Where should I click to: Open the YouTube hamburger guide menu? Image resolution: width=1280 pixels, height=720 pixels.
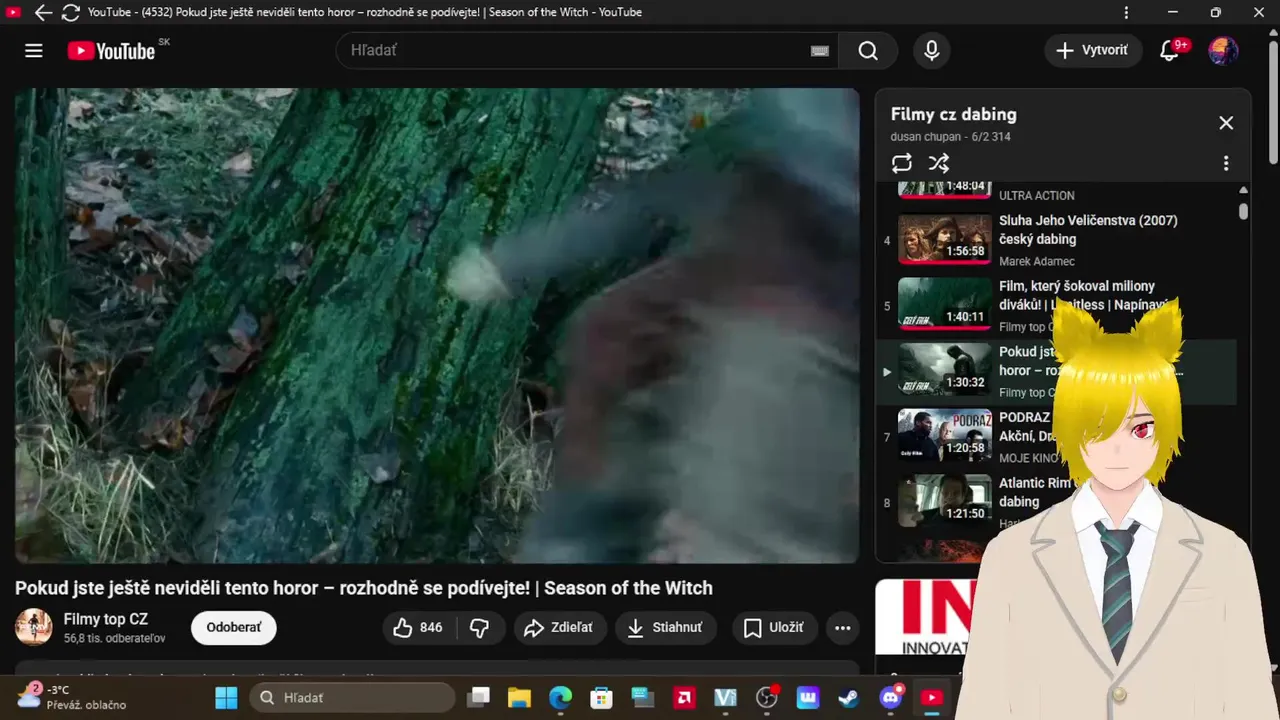click(x=34, y=50)
